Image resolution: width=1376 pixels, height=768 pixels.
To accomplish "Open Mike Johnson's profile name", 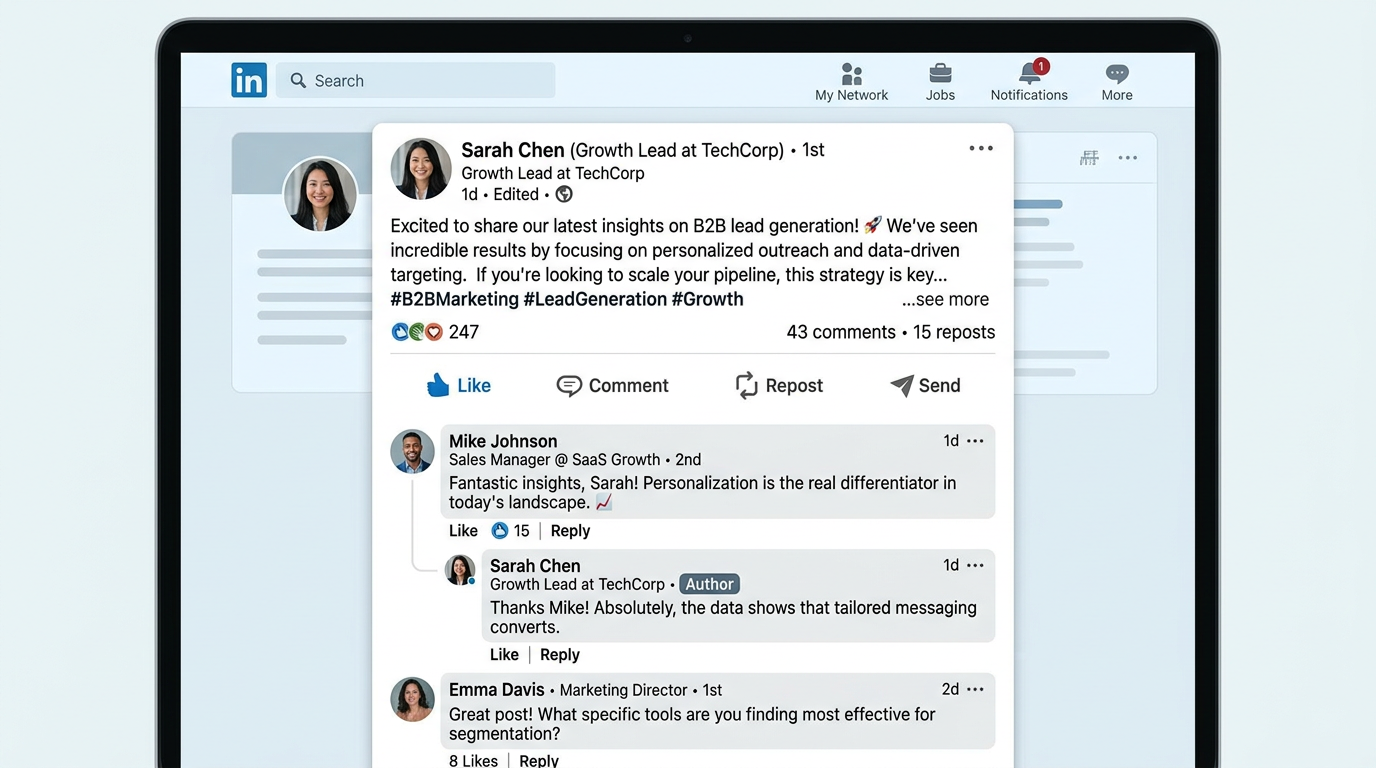I will point(503,441).
